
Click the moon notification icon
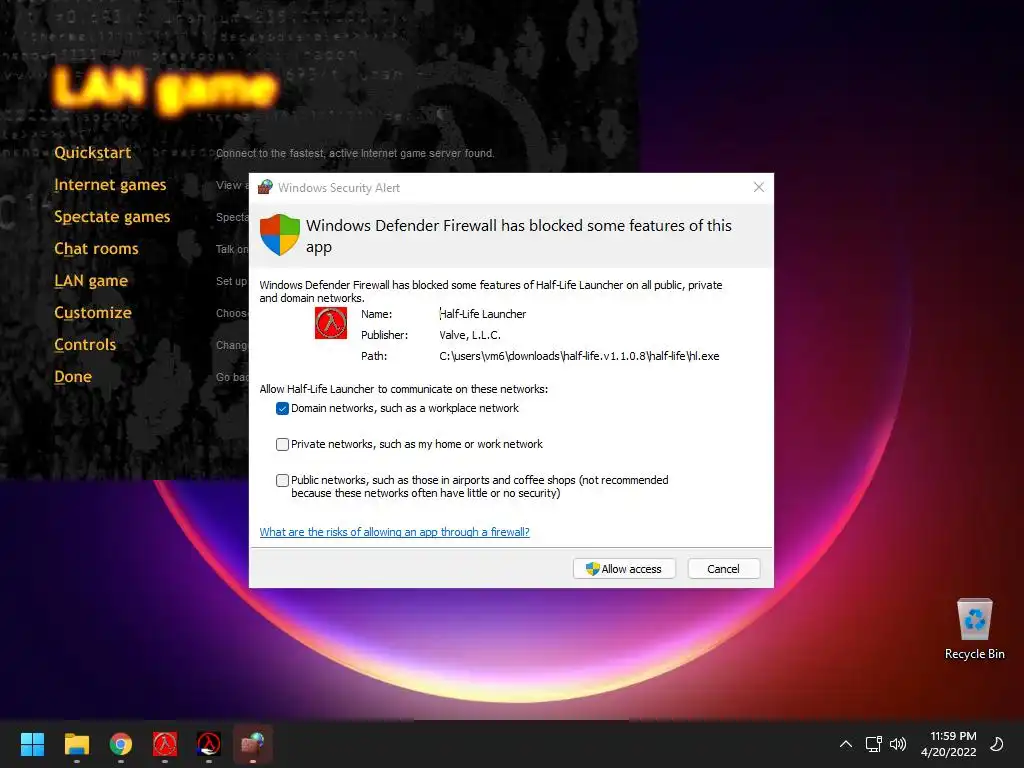pyautogui.click(x=997, y=744)
